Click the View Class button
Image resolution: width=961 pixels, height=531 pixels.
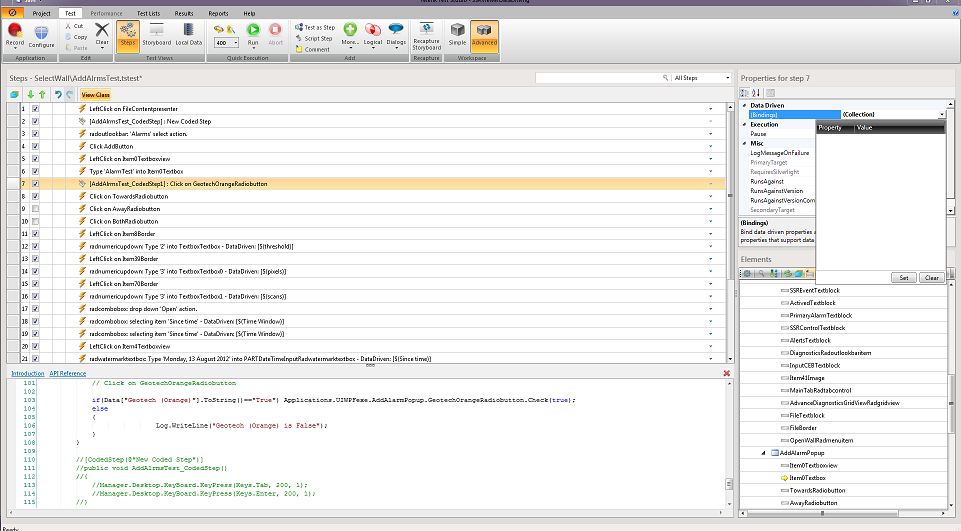pyautogui.click(x=96, y=94)
